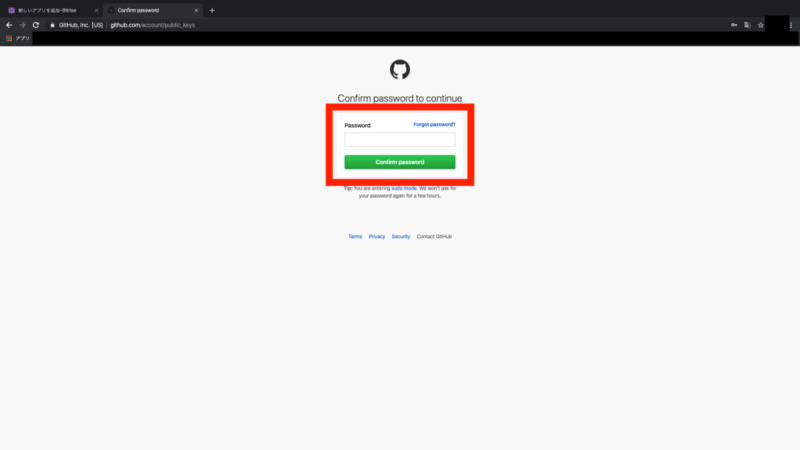Open new tab with plus button

pyautogui.click(x=212, y=10)
